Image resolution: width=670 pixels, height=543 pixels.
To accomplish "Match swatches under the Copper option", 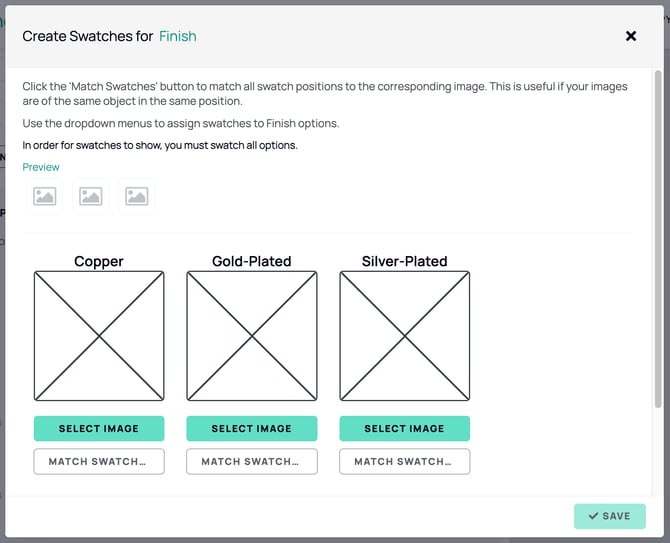I will click(99, 461).
